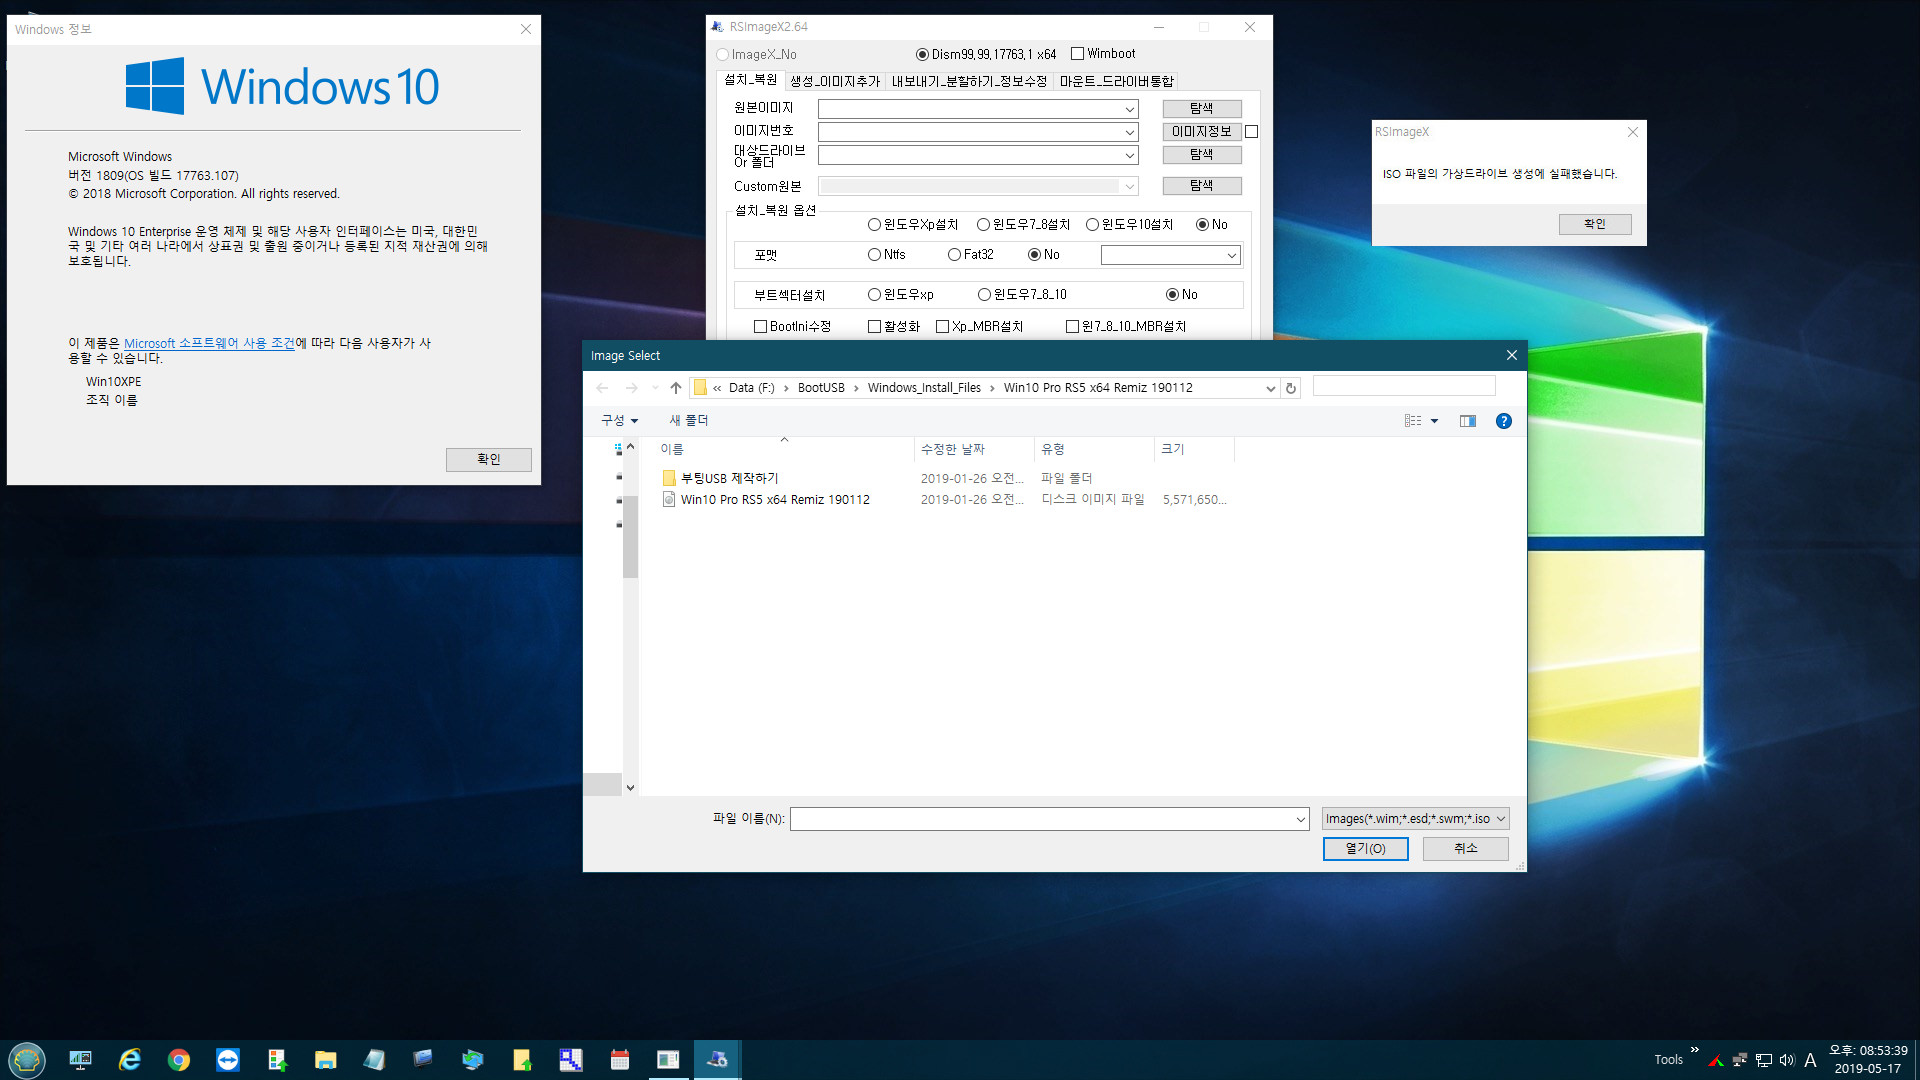Open the 대상드라이브 dropdown
This screenshot has width=1920, height=1080.
pos(1129,155)
